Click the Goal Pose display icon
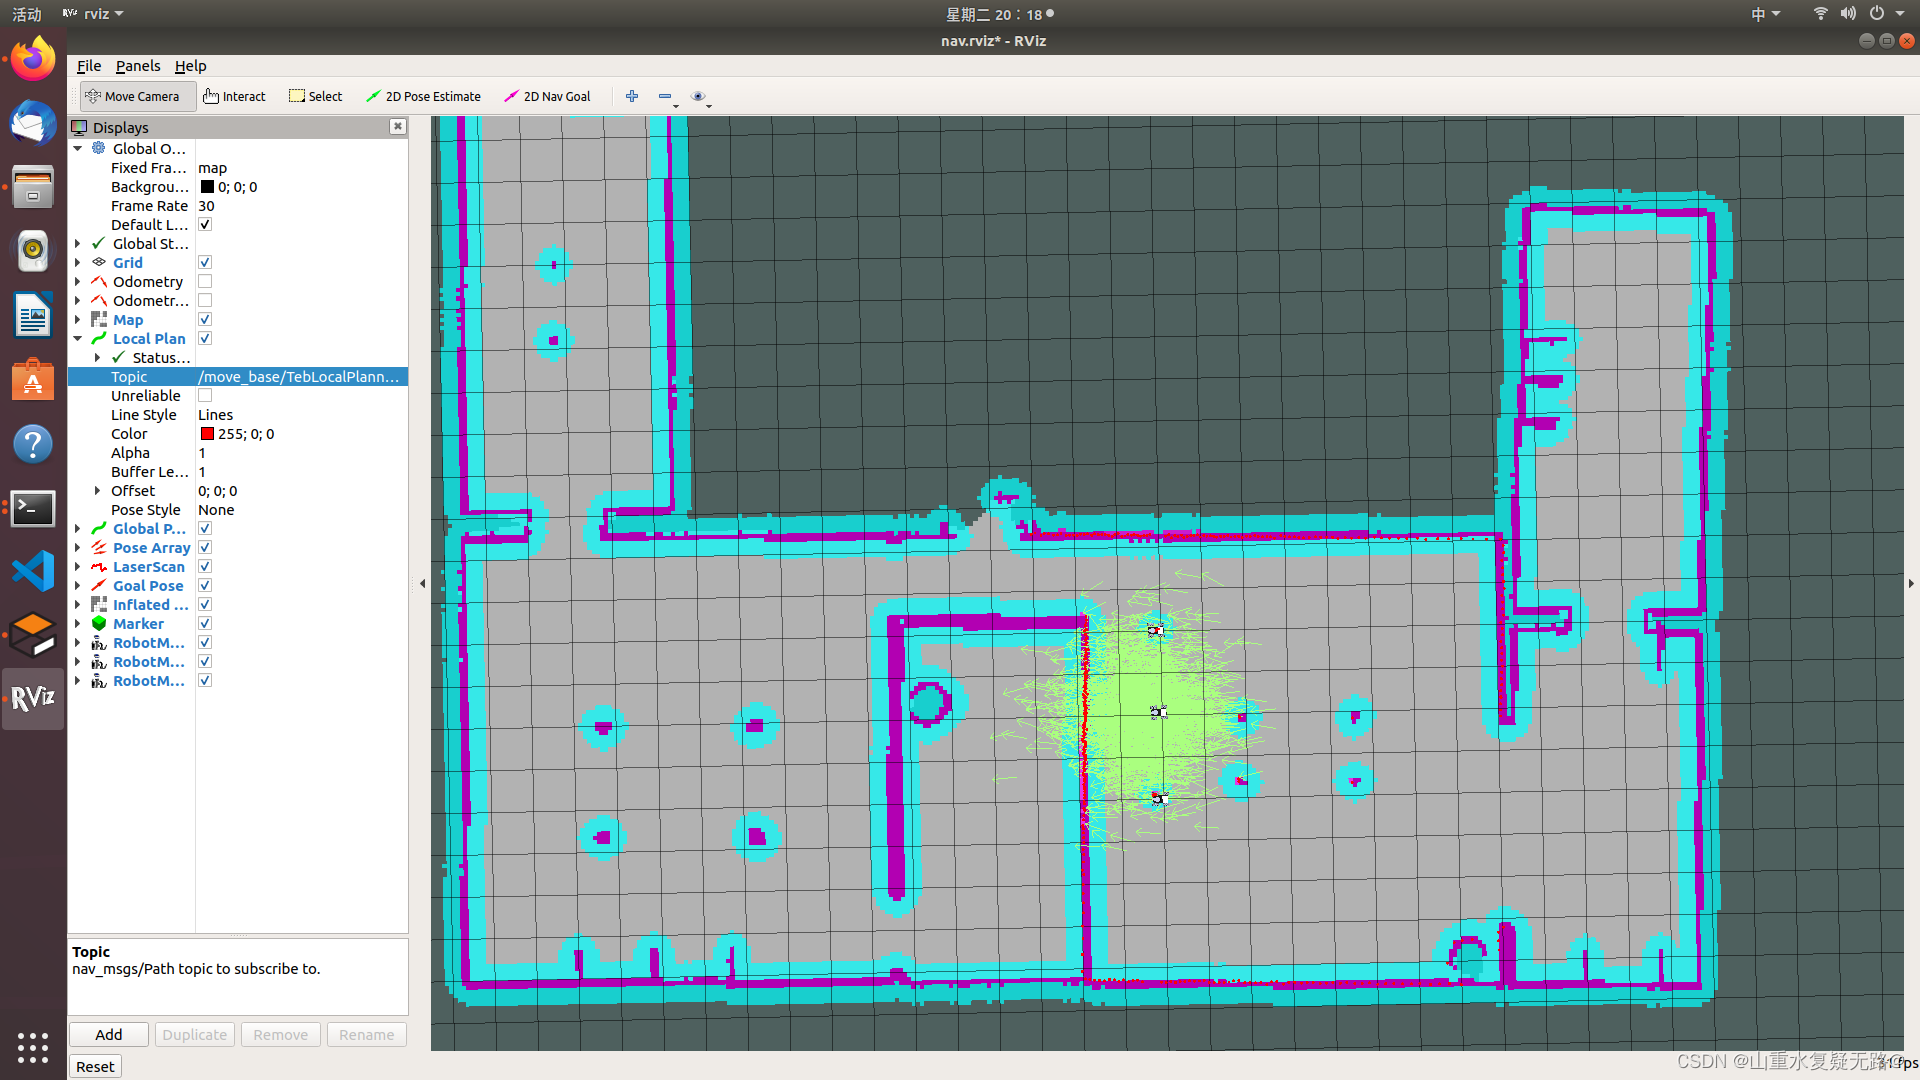 click(99, 585)
